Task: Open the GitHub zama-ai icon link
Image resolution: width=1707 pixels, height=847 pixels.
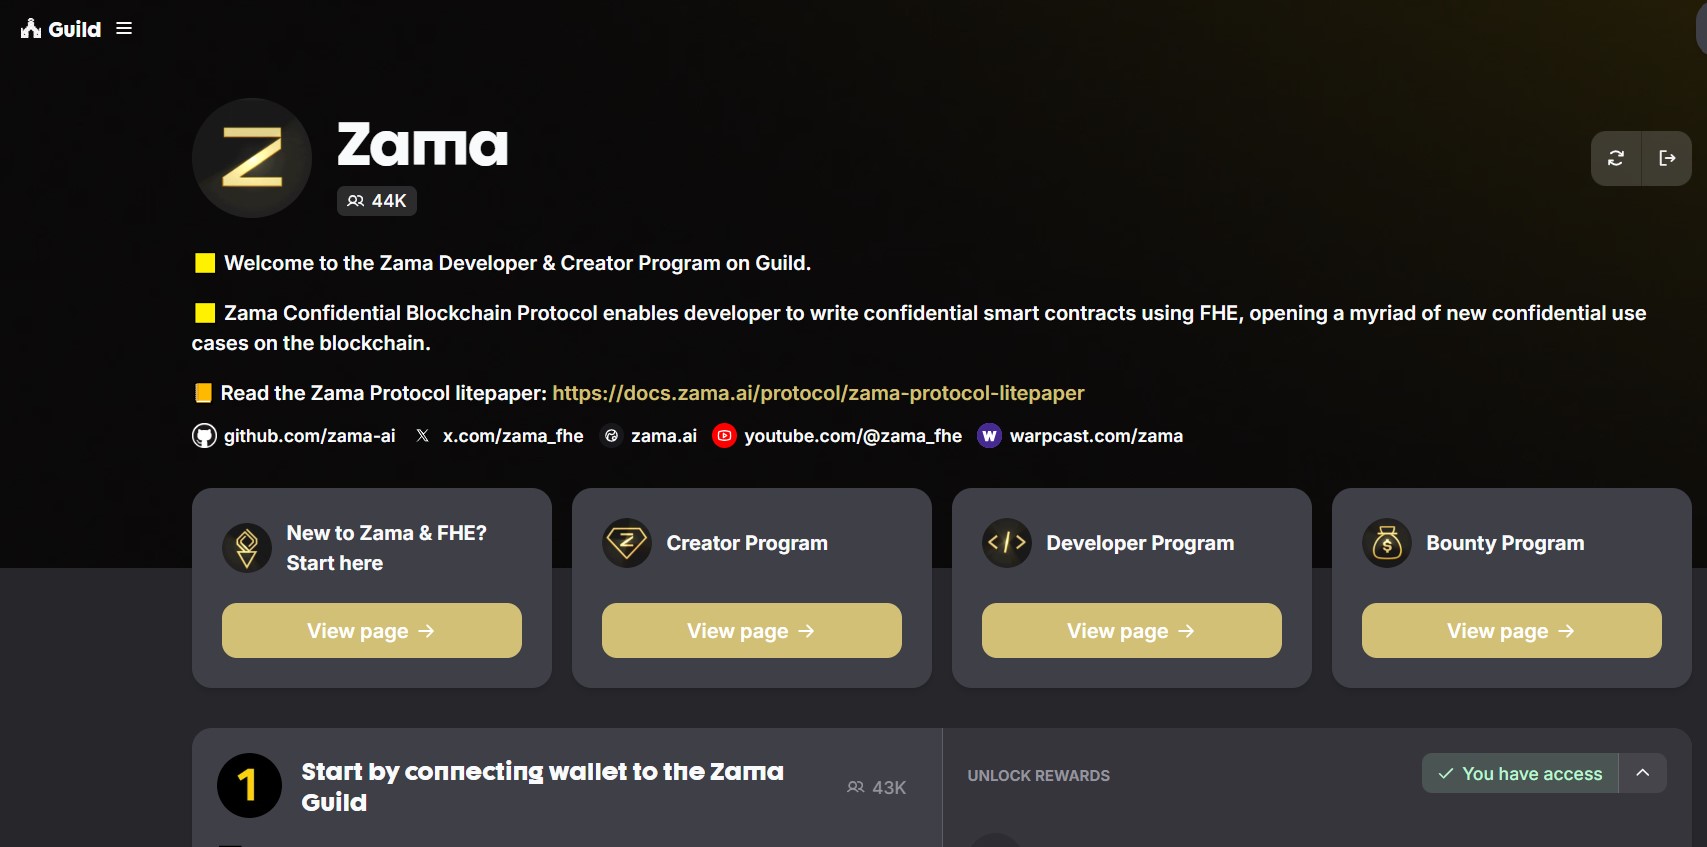Action: point(204,436)
